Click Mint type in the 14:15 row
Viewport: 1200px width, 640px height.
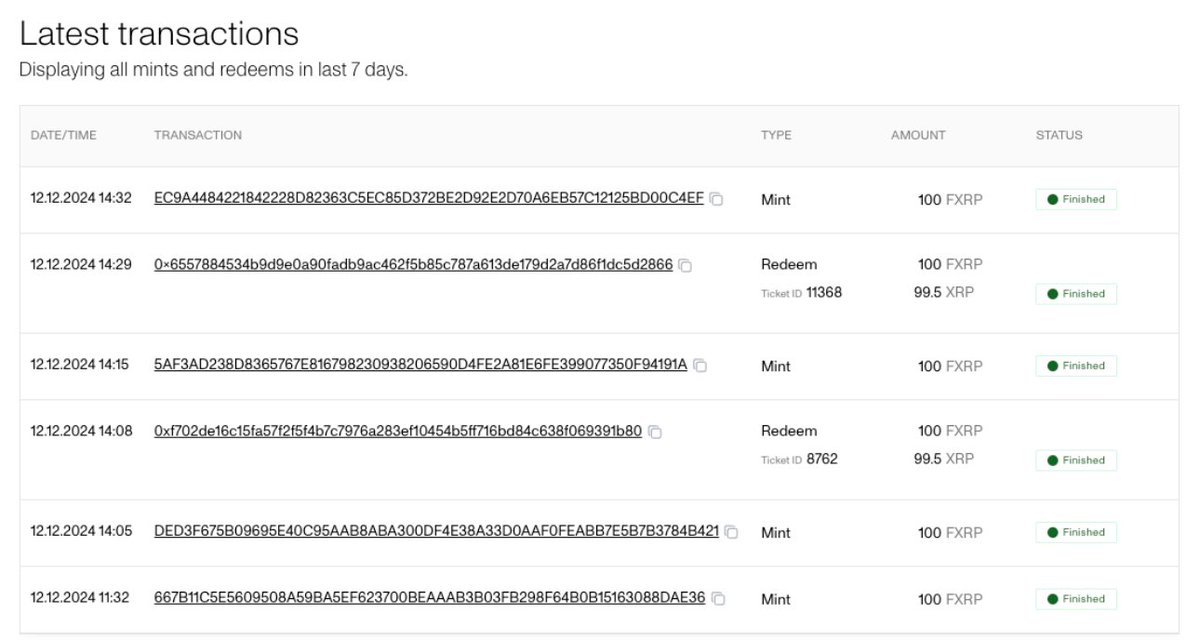coord(776,366)
